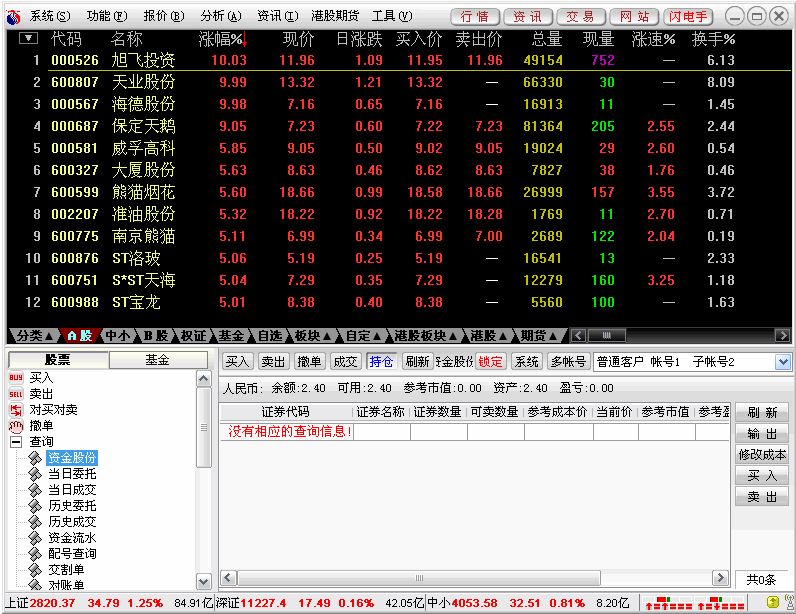
Task: Click the 撤单 toolbar button
Action: (x=309, y=362)
